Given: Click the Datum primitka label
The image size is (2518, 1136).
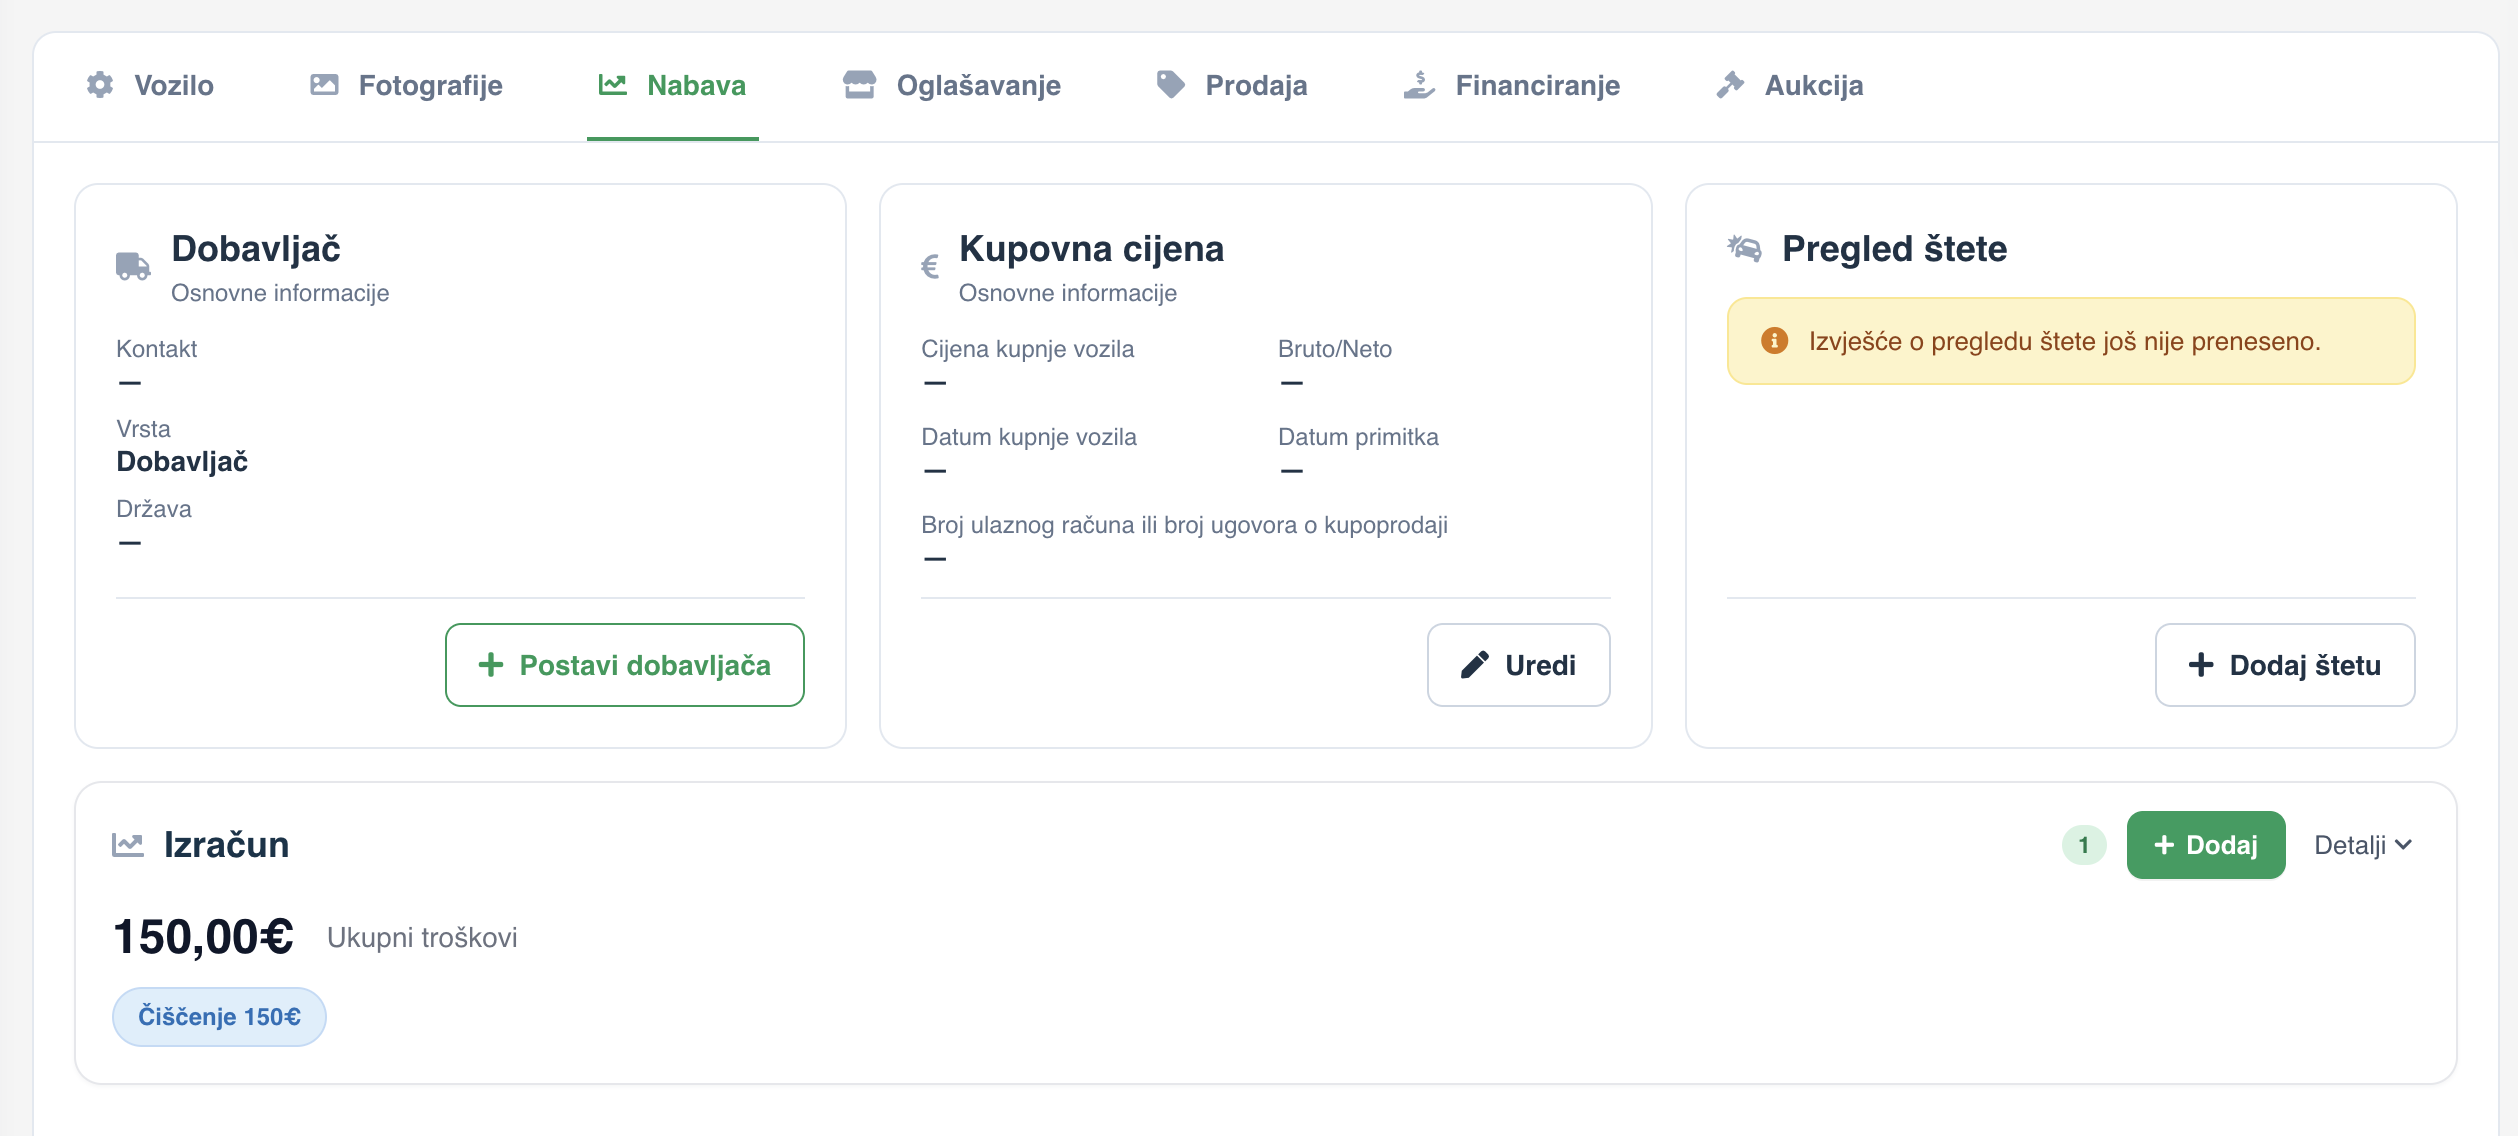Looking at the screenshot, I should 1358,437.
